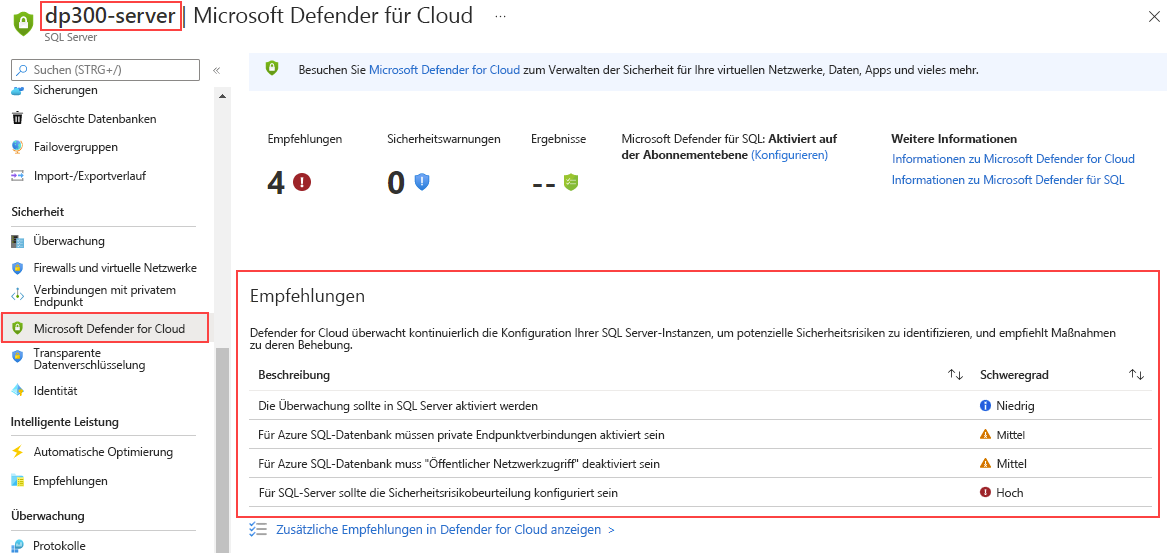Focus the Suchen (STRG+/) search box
Viewport: 1167px width, 553px height.
tap(106, 70)
